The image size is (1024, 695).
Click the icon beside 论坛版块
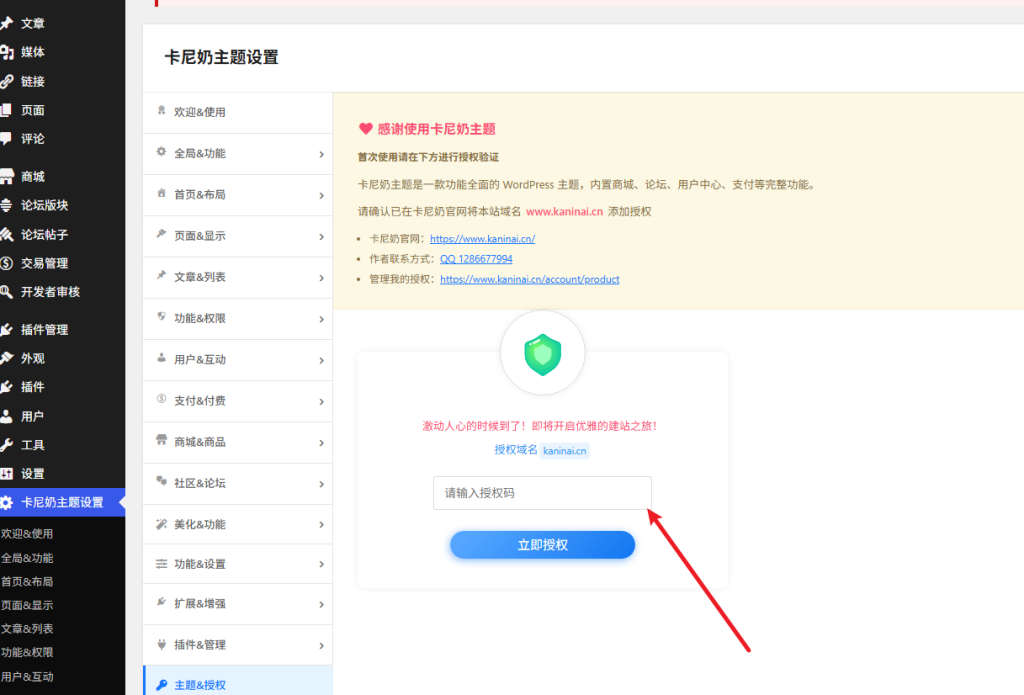coord(7,205)
